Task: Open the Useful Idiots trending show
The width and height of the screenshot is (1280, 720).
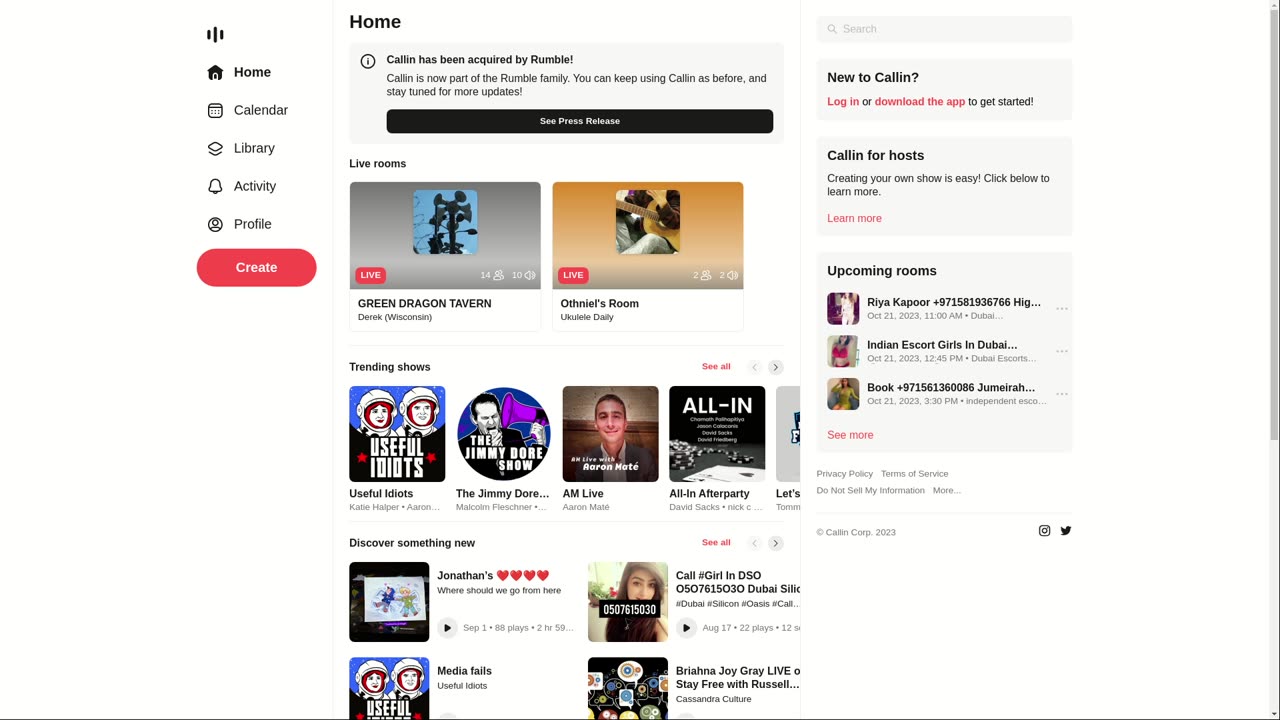Action: (x=397, y=434)
